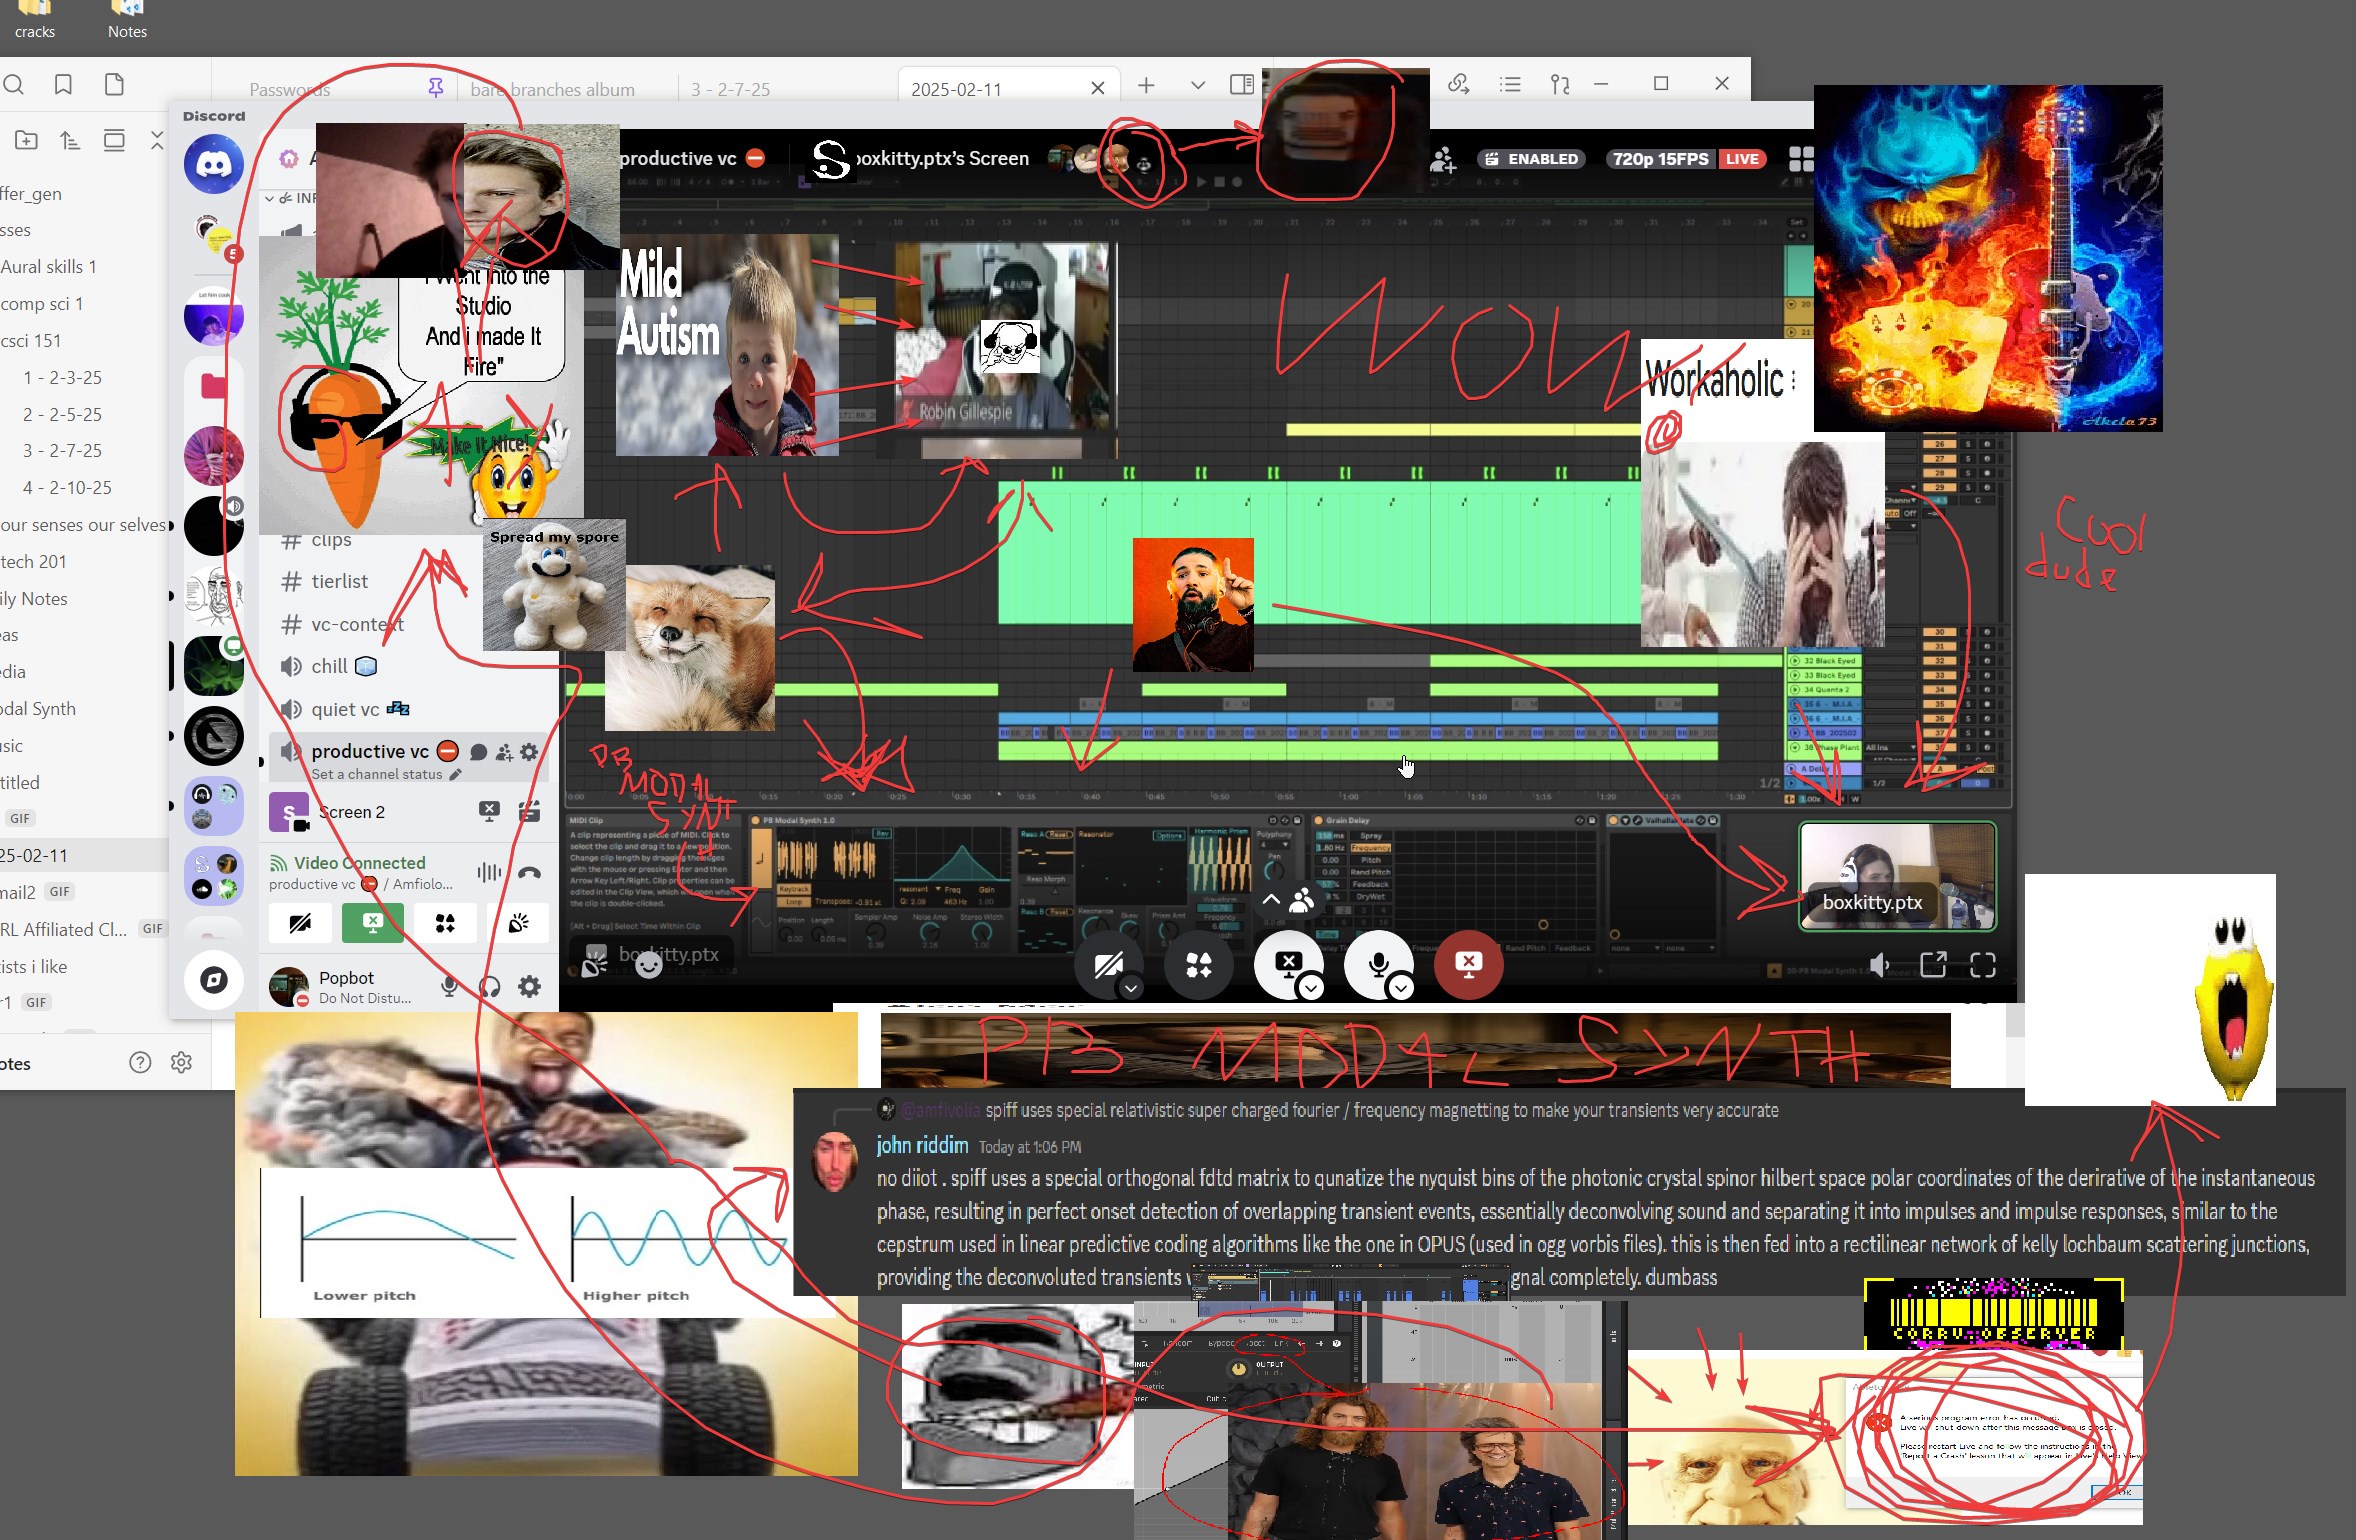Expand members list with the up chevron
Viewport: 2356px width, 1540px height.
tap(1271, 900)
